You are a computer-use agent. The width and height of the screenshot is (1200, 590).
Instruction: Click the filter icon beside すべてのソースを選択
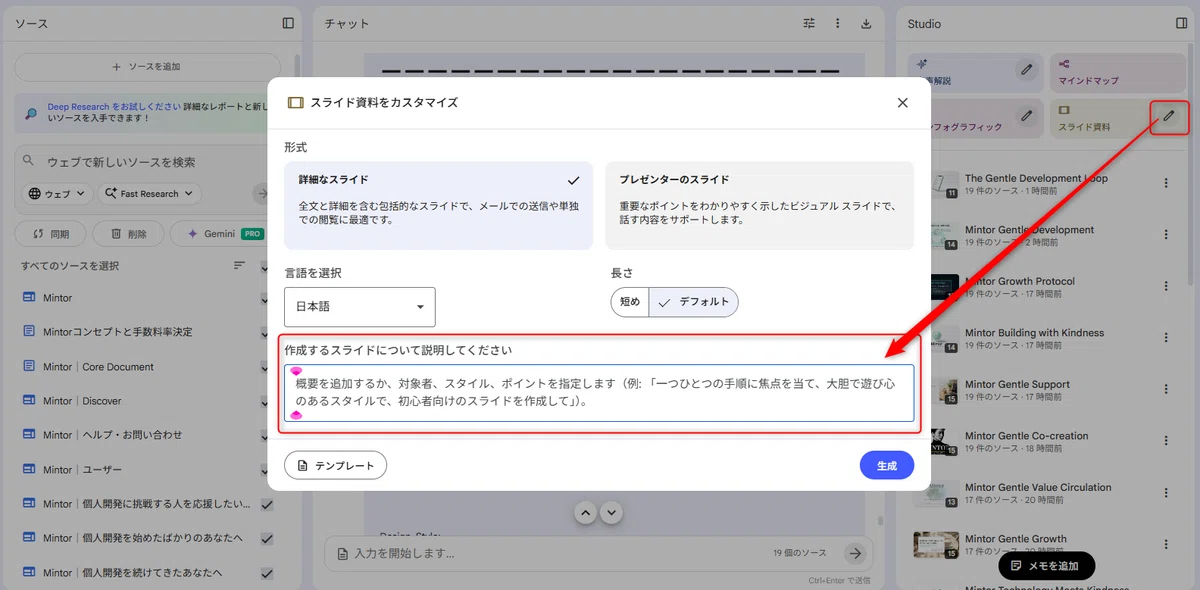[239, 265]
